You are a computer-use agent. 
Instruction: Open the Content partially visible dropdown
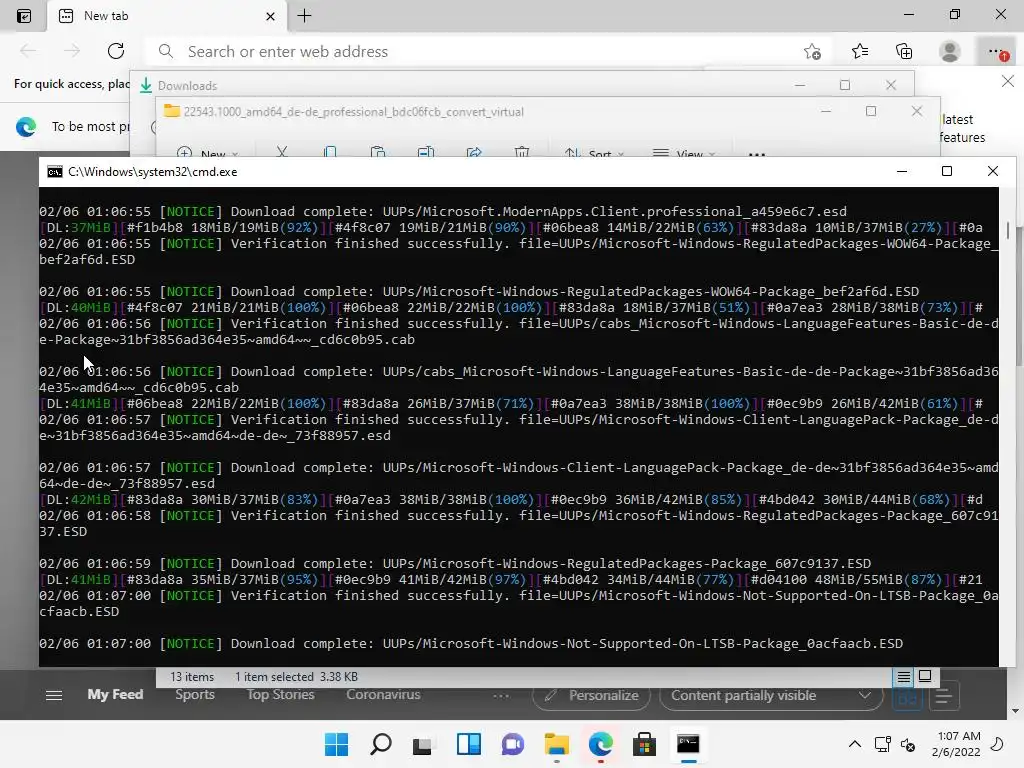771,696
